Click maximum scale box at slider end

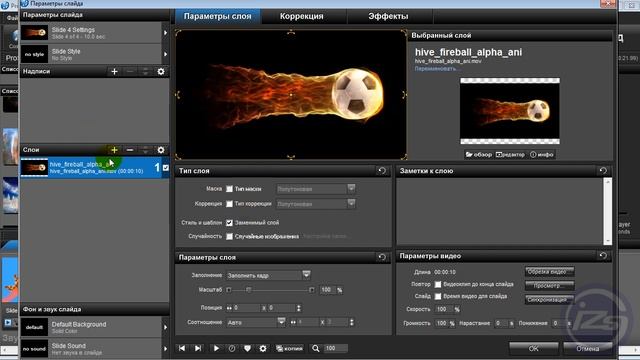tap(312, 290)
